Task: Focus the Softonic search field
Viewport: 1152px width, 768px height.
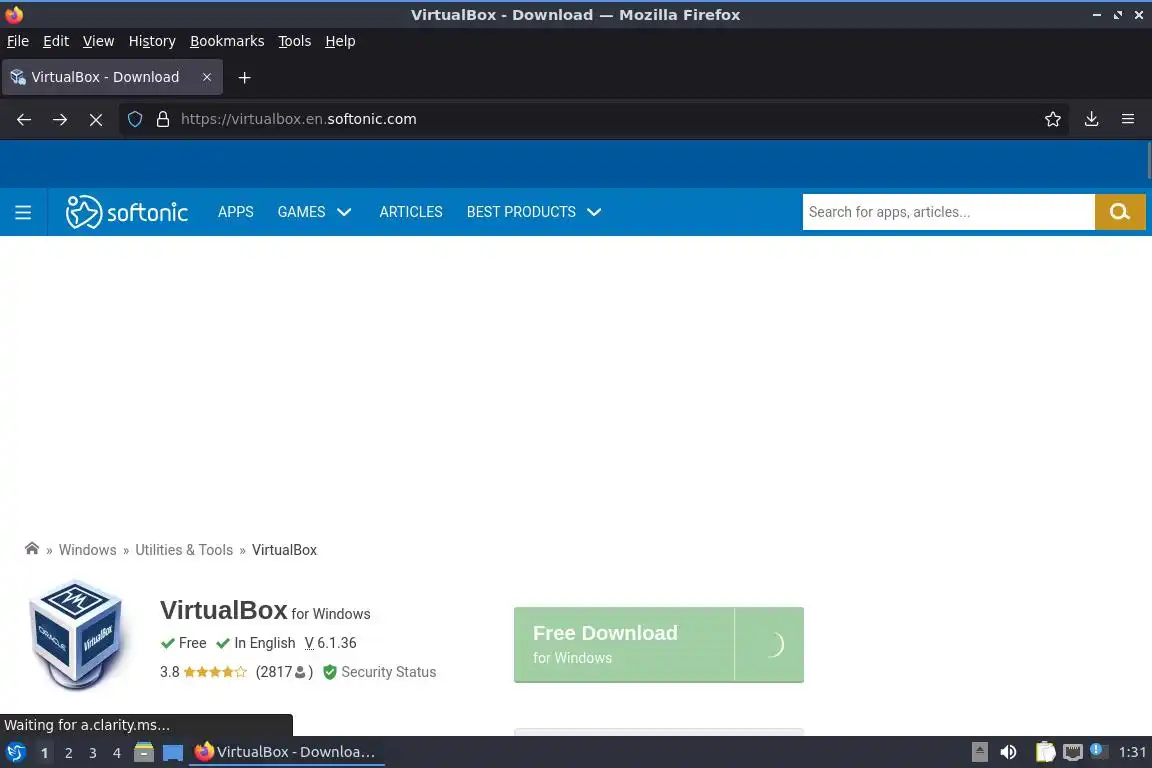Action: 948,212
